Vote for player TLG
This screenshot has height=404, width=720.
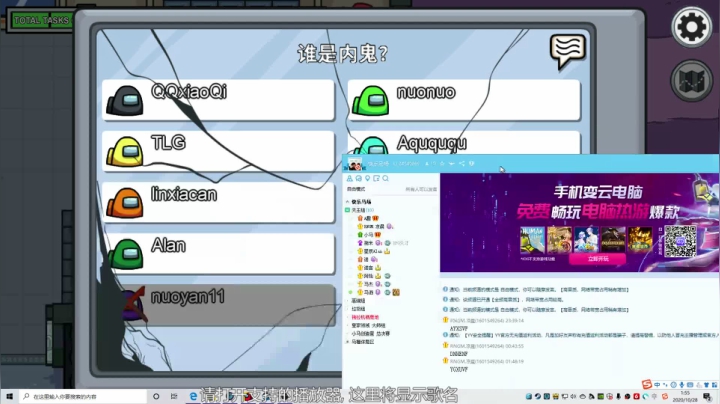pos(218,152)
